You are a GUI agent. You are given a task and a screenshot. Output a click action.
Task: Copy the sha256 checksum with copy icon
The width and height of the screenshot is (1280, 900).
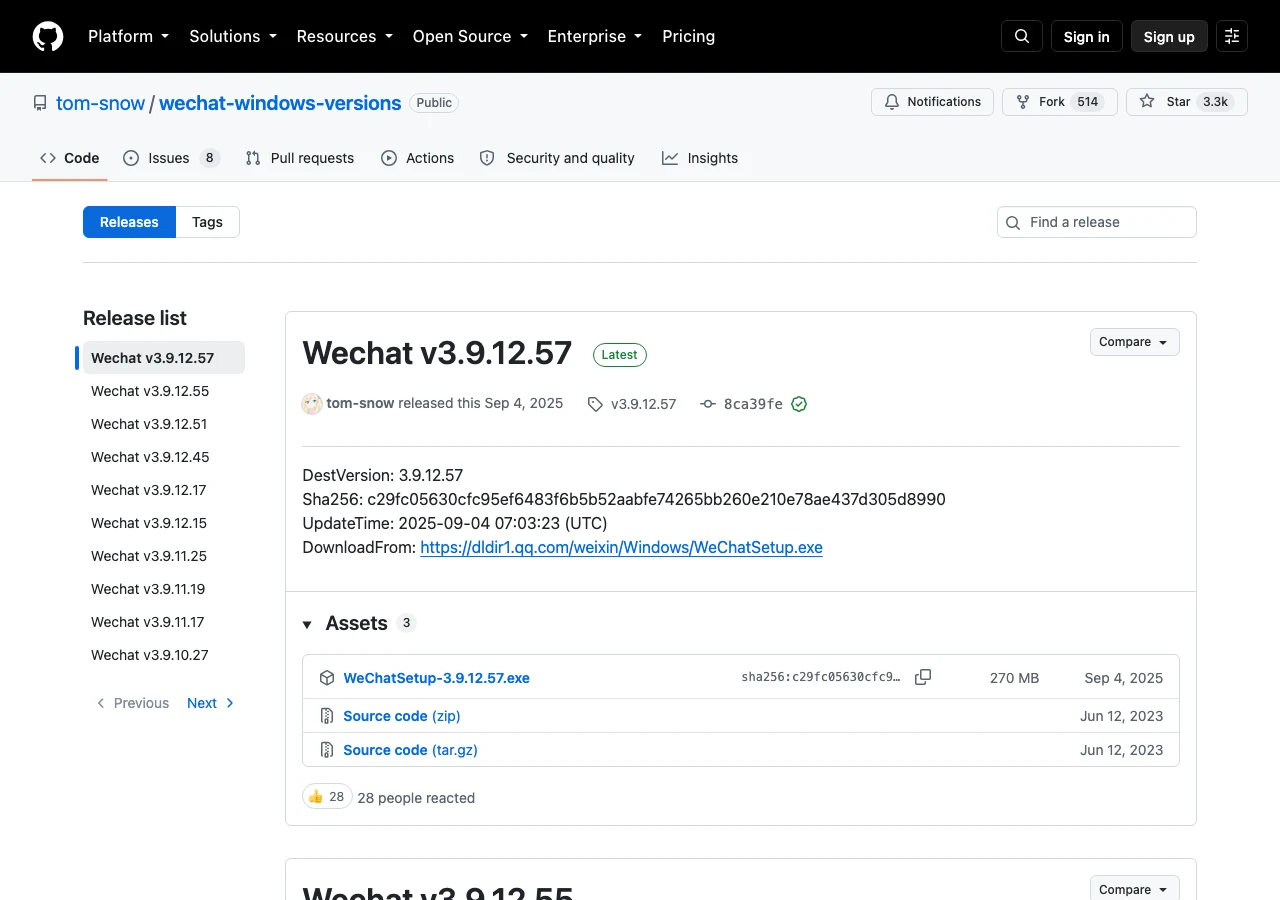[923, 677]
